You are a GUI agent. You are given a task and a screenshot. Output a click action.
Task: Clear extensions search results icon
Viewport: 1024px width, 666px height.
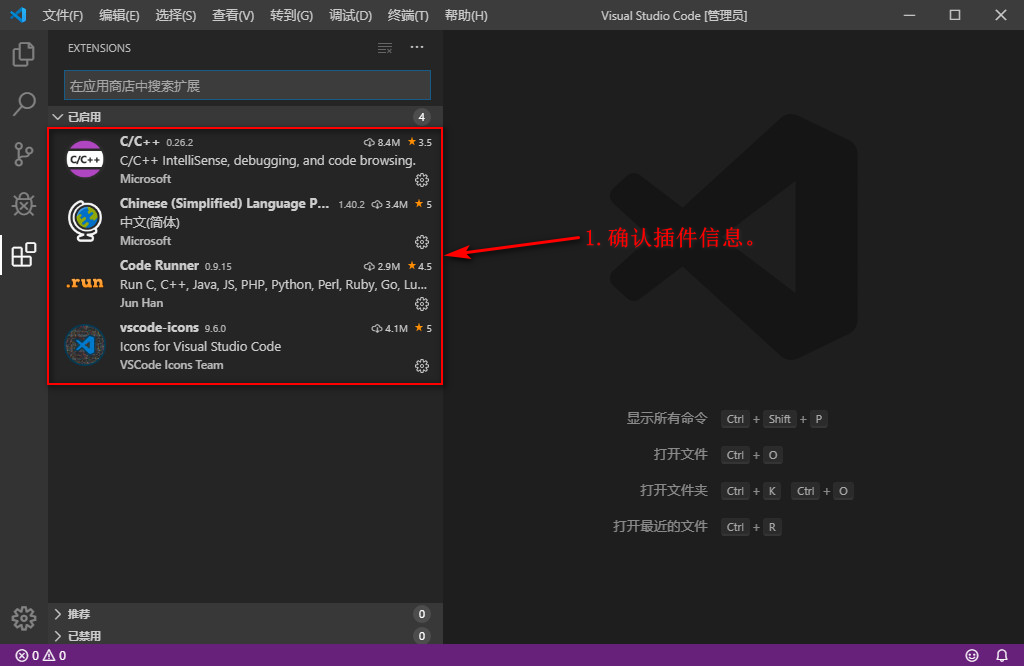(x=385, y=48)
